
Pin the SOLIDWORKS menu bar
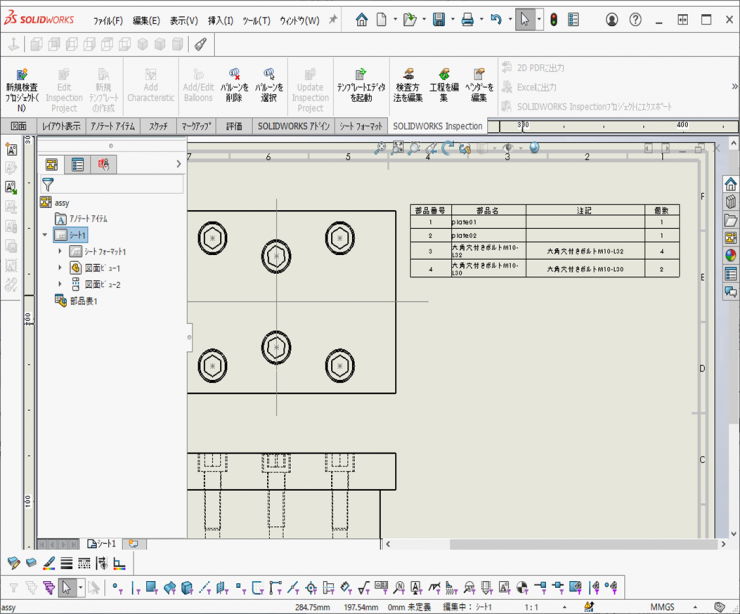point(333,19)
